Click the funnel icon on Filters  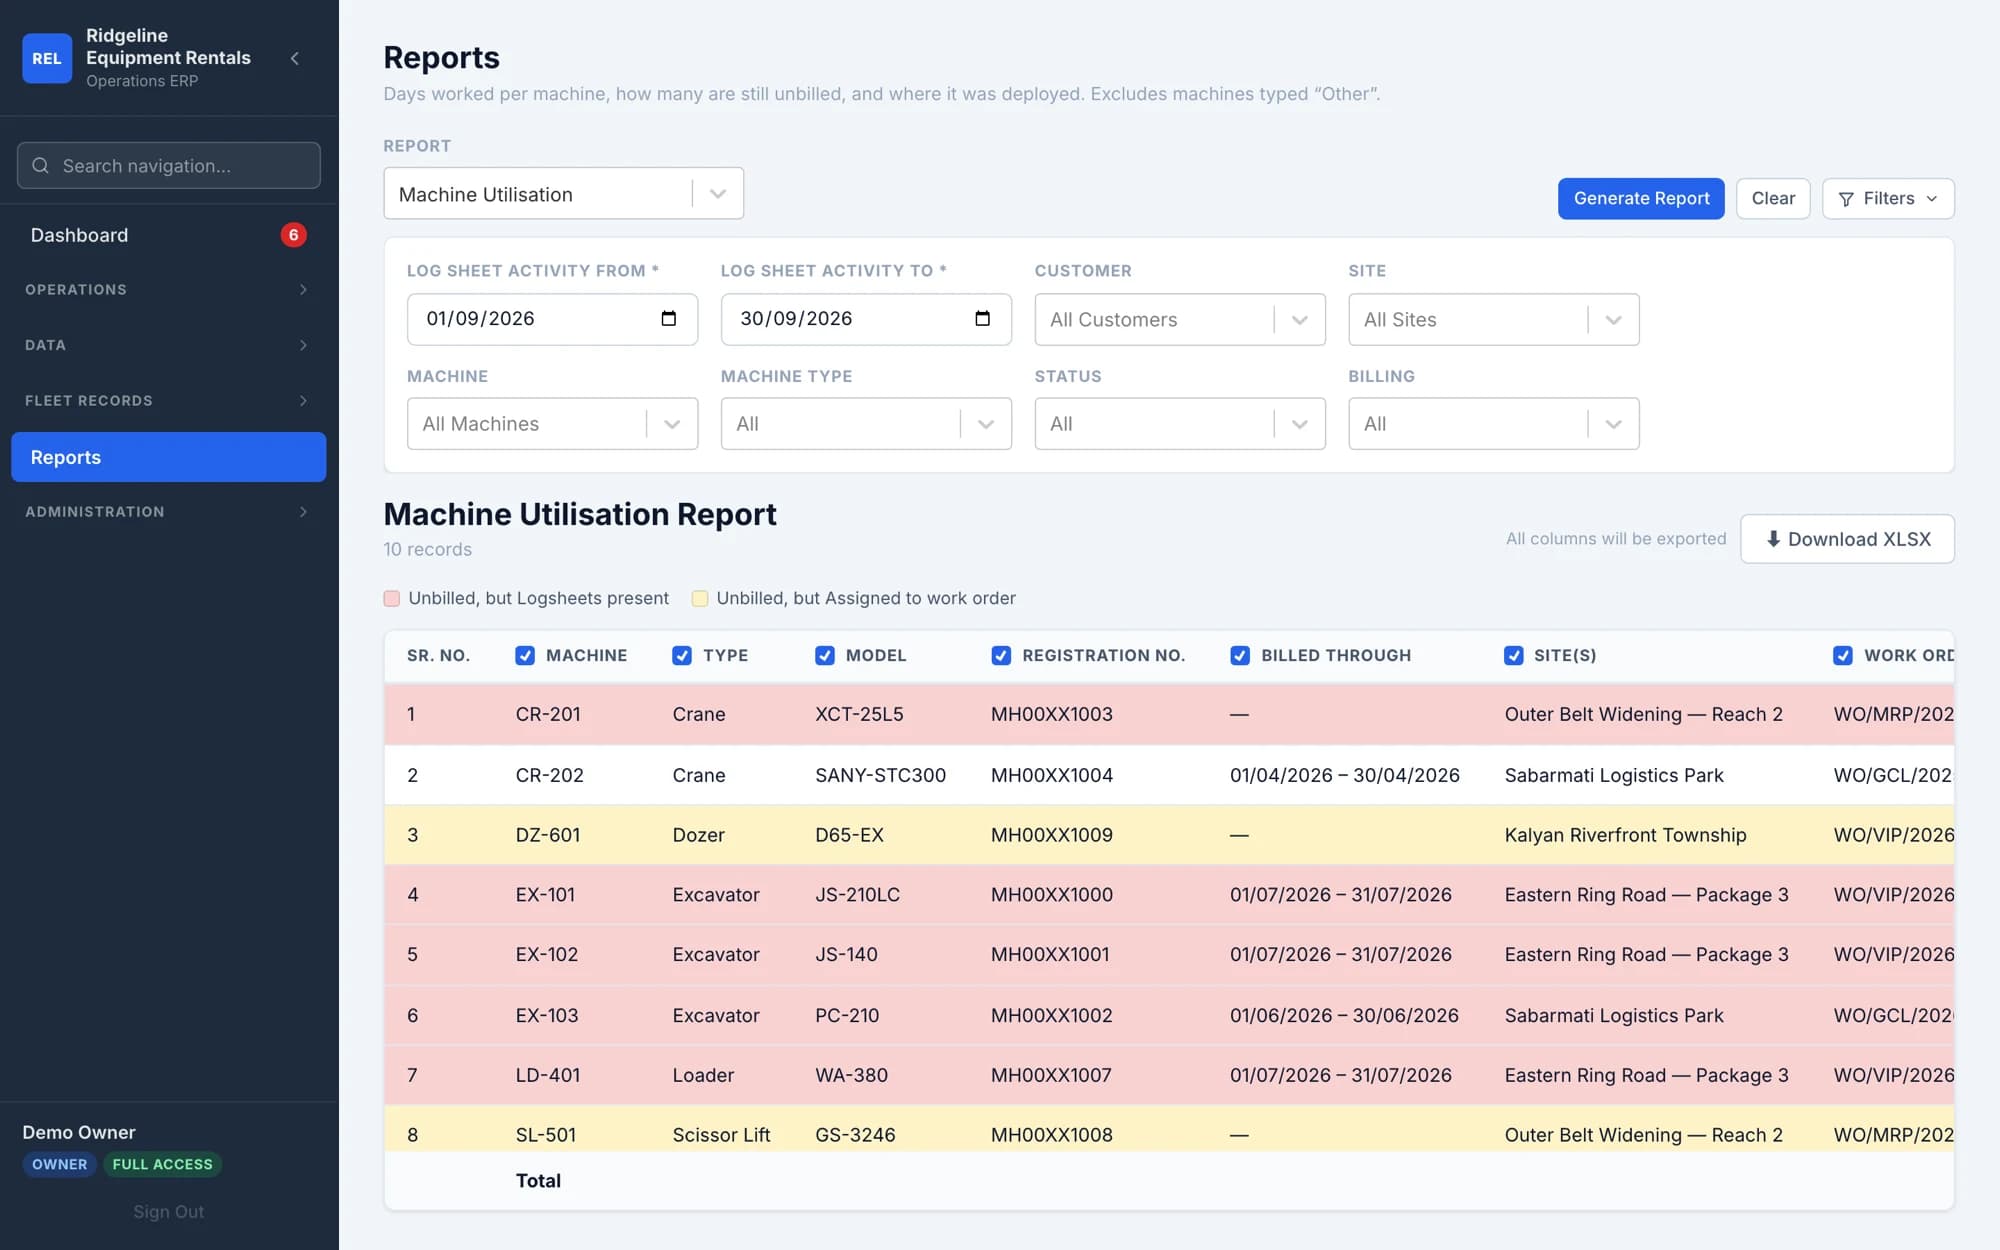[x=1846, y=199]
